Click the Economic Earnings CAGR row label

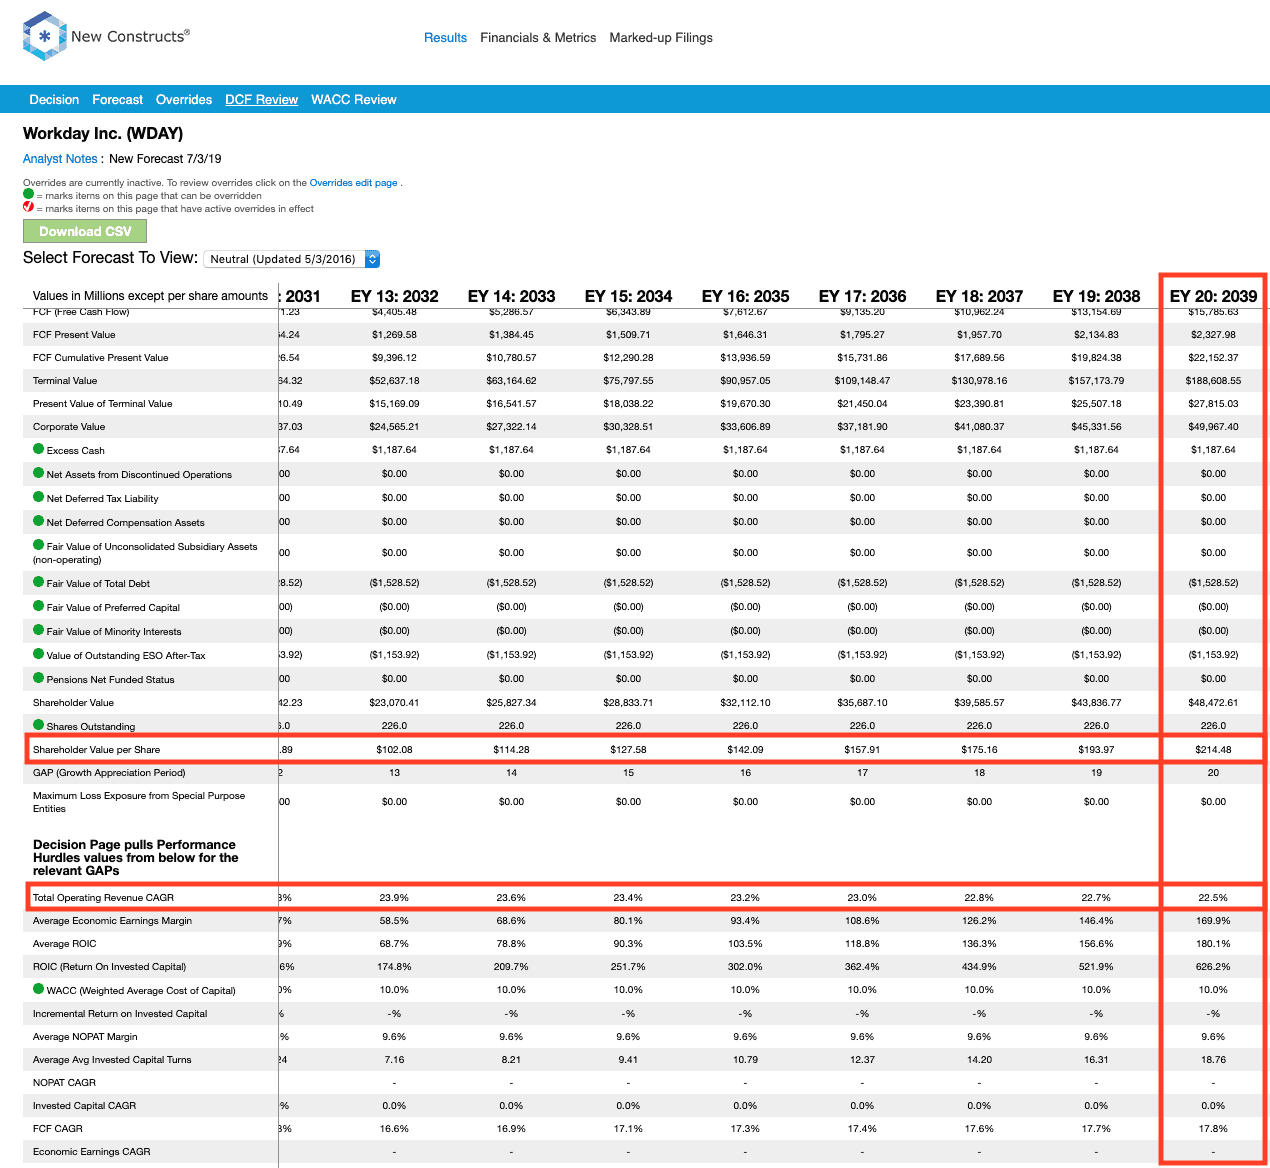tap(91, 1151)
